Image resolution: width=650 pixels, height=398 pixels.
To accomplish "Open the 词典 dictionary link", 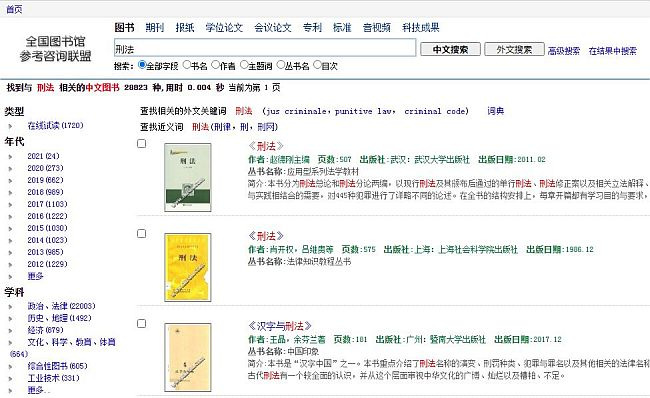I will [495, 111].
